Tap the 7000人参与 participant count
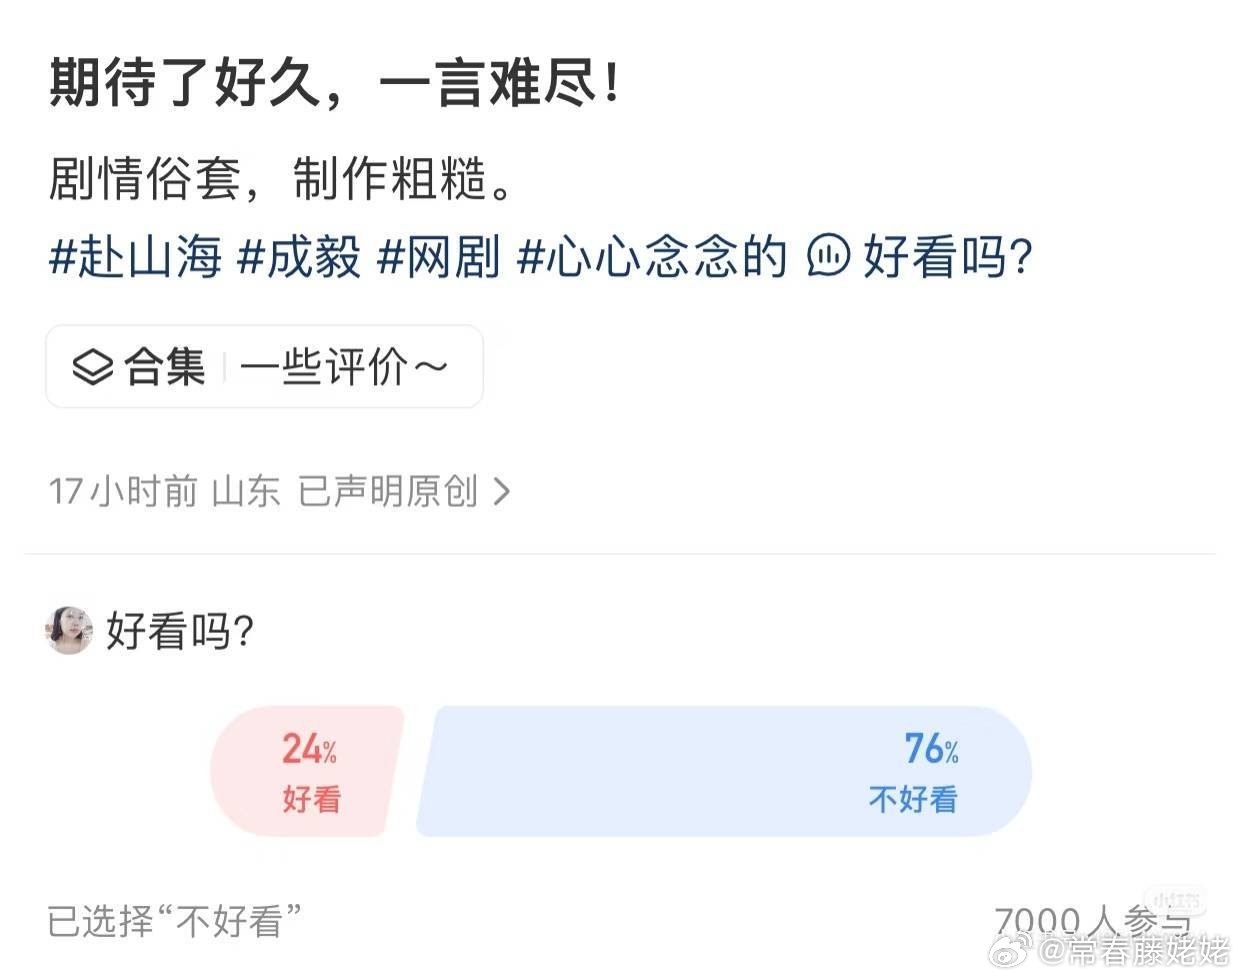 [x=1092, y=921]
